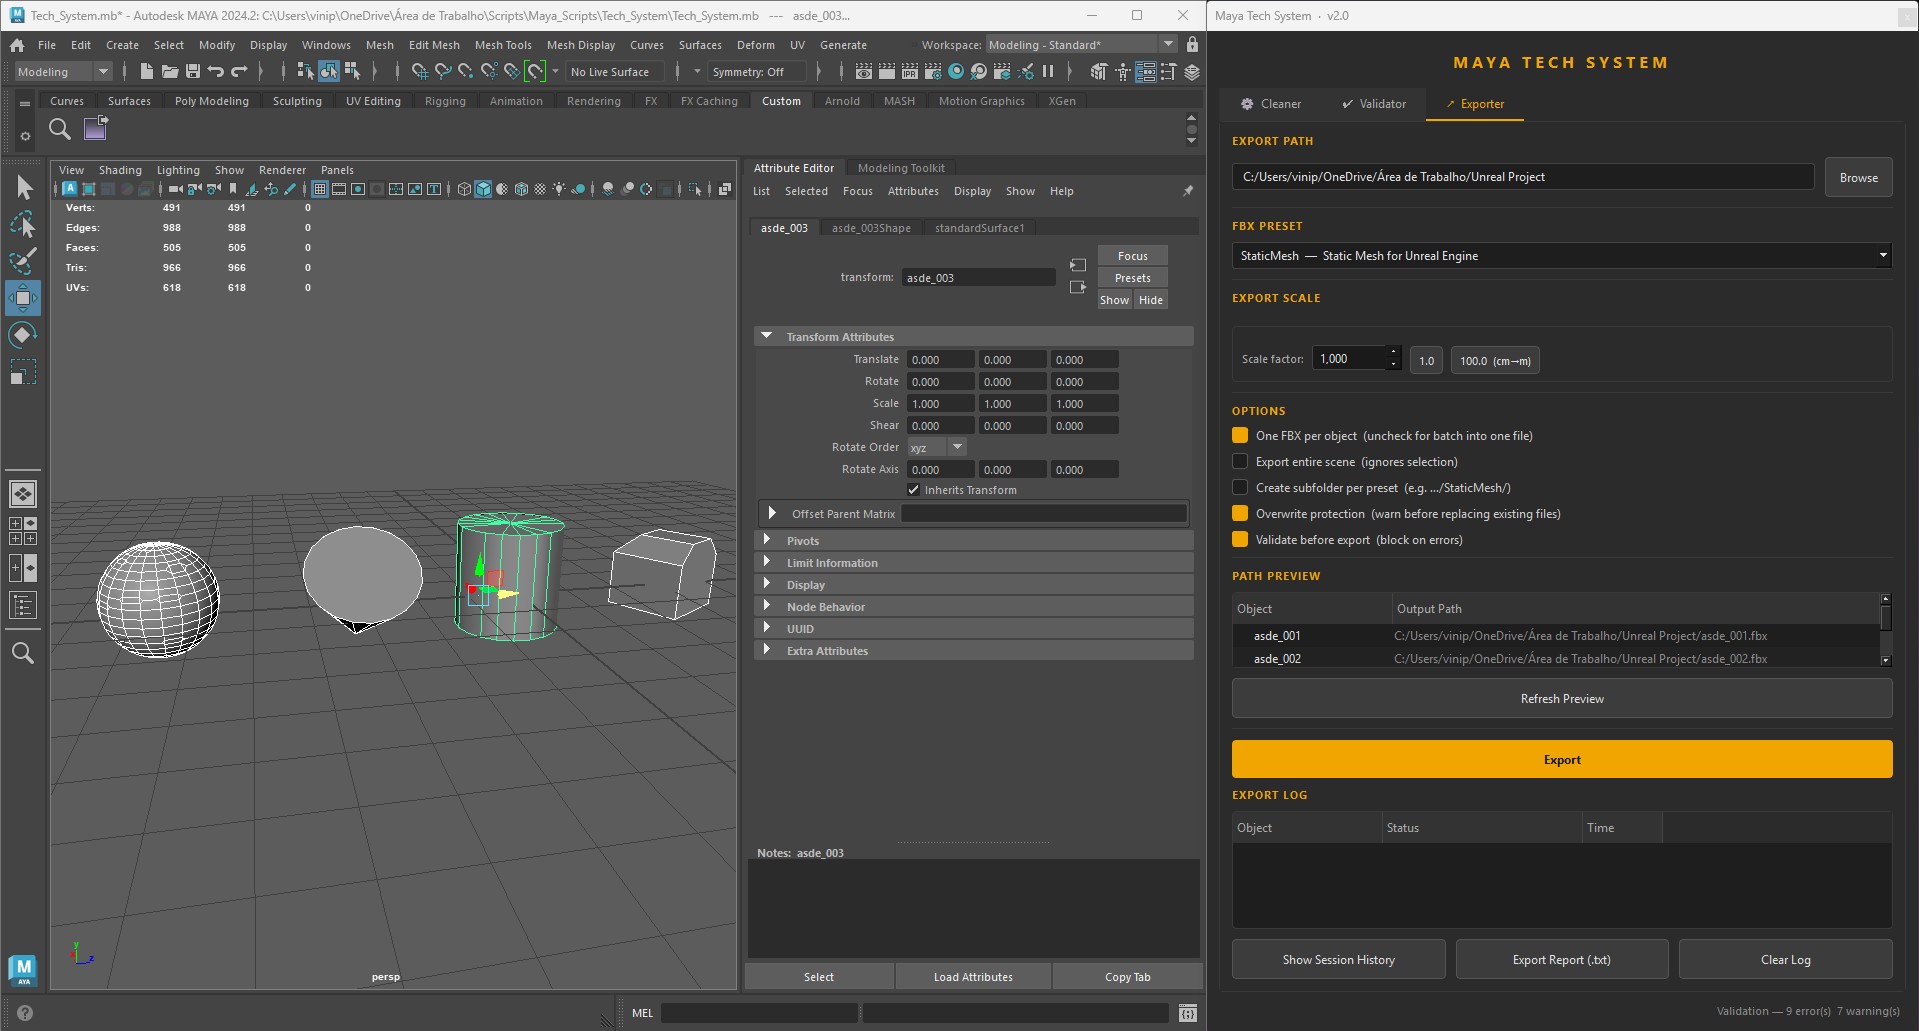
Task: Select the Lasso Select tool
Action: (x=23, y=224)
